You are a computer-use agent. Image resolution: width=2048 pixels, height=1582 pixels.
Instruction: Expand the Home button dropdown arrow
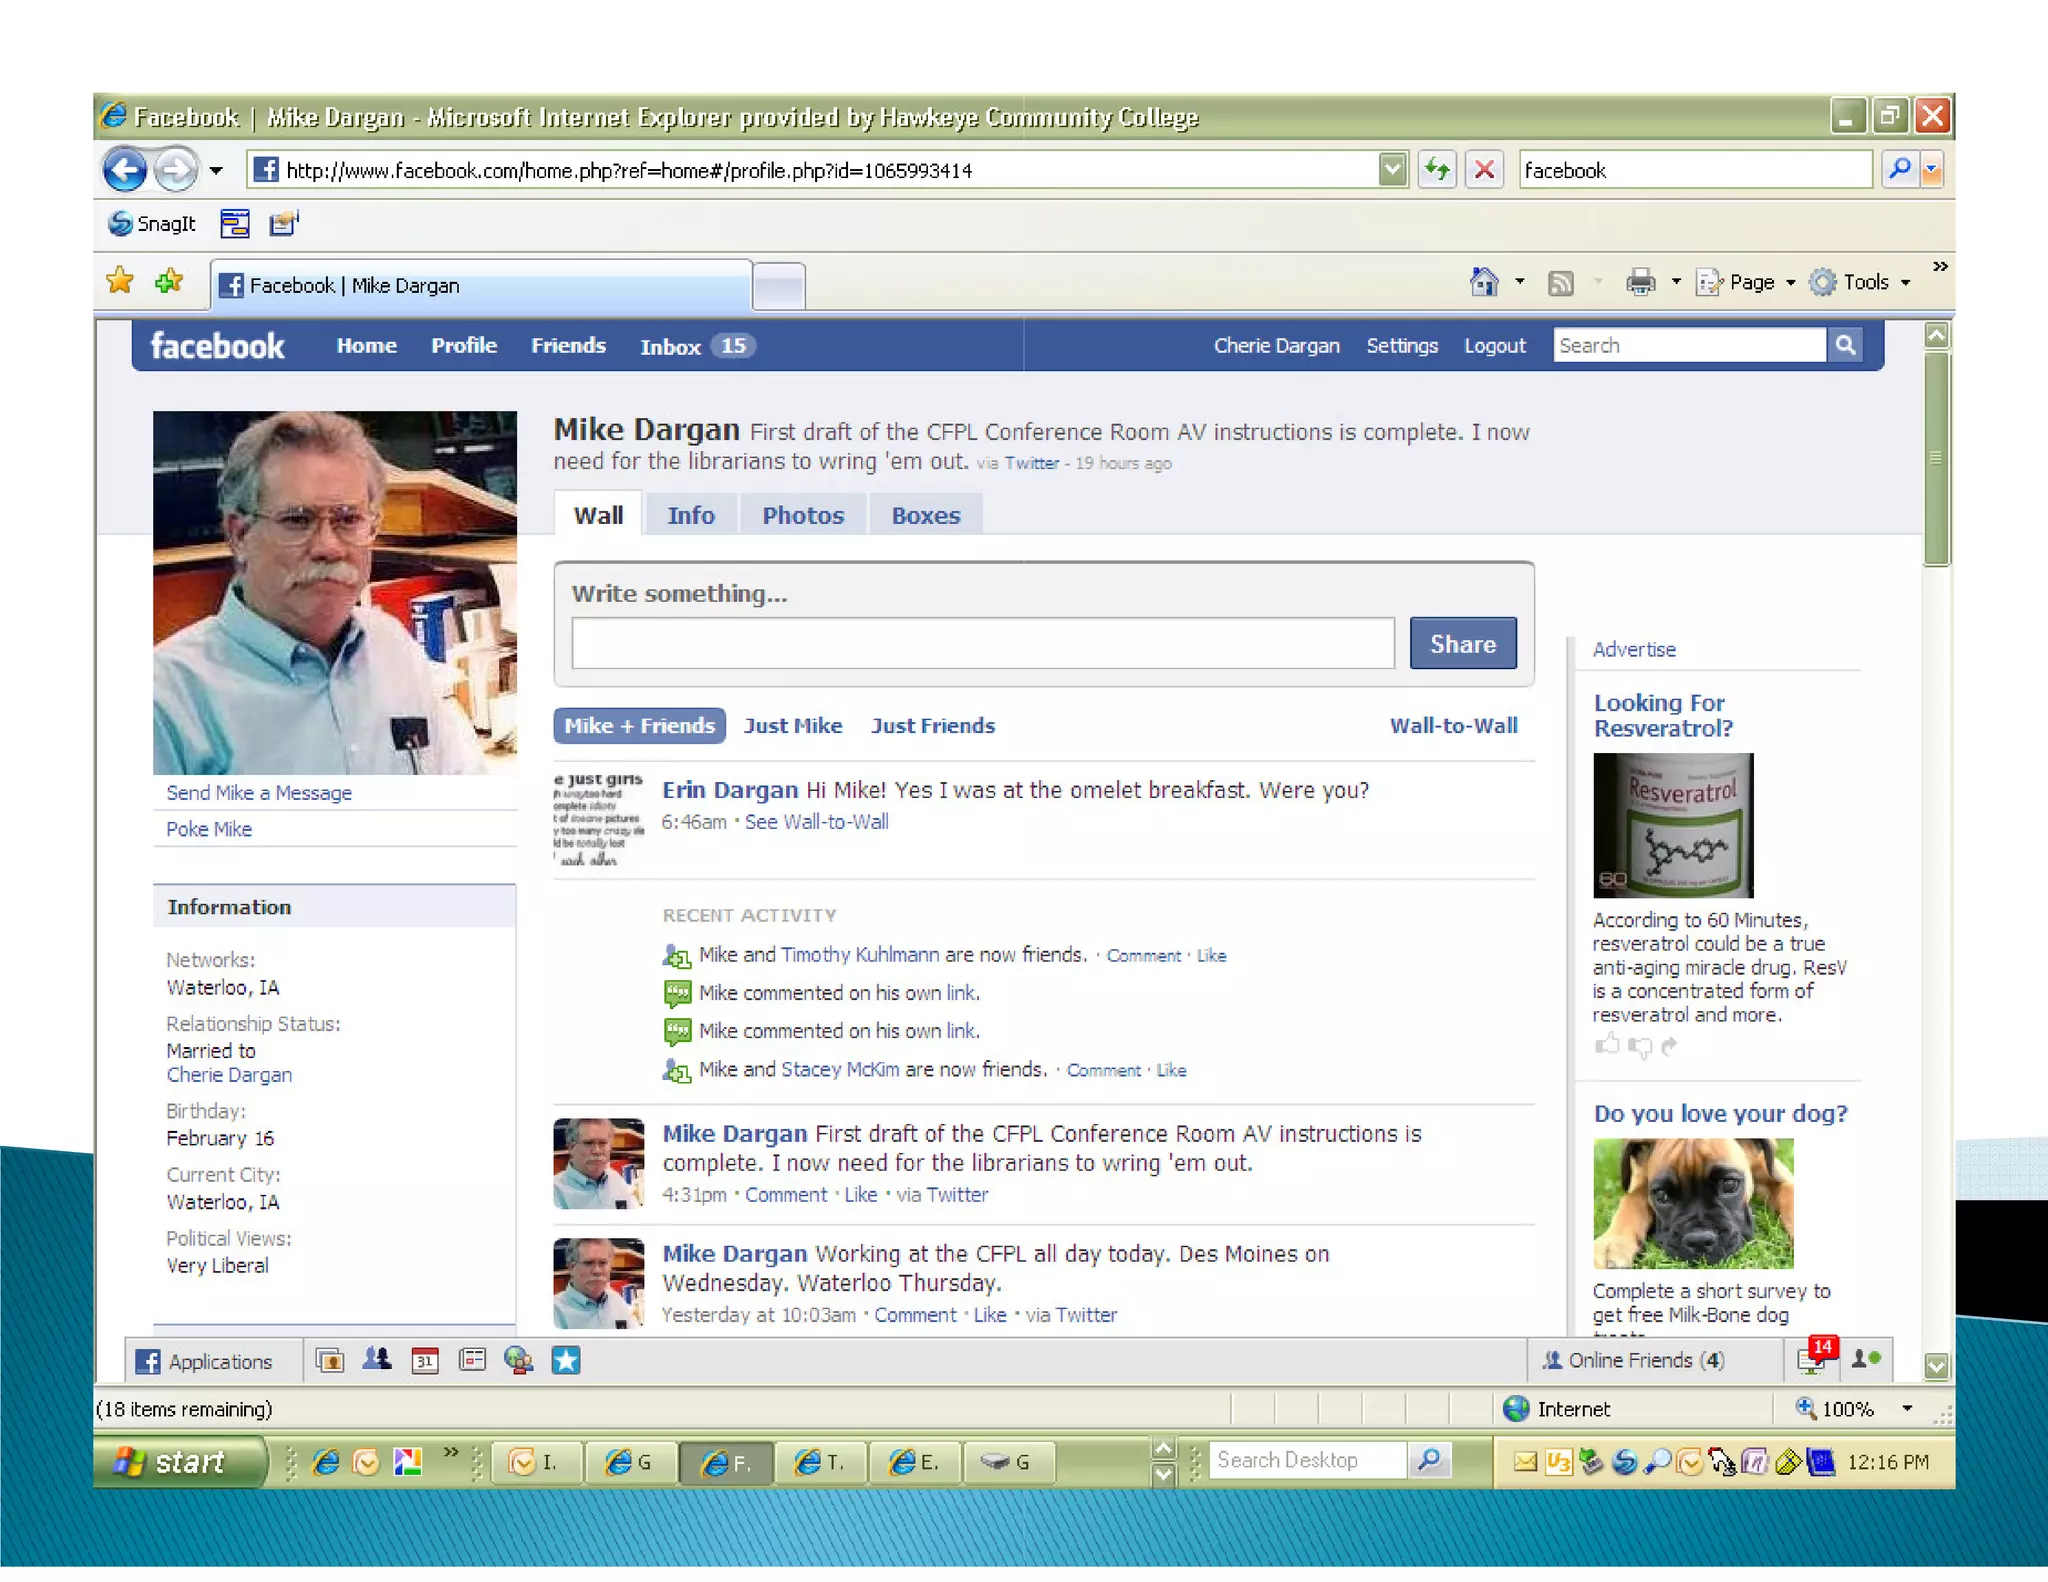pos(1520,282)
